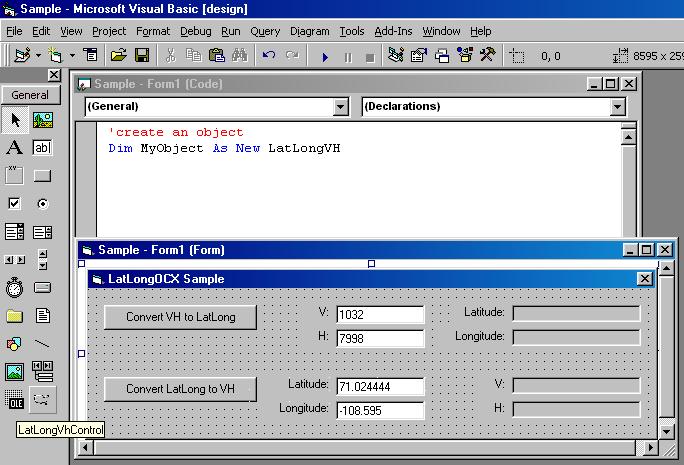Open the File menu

14,31
